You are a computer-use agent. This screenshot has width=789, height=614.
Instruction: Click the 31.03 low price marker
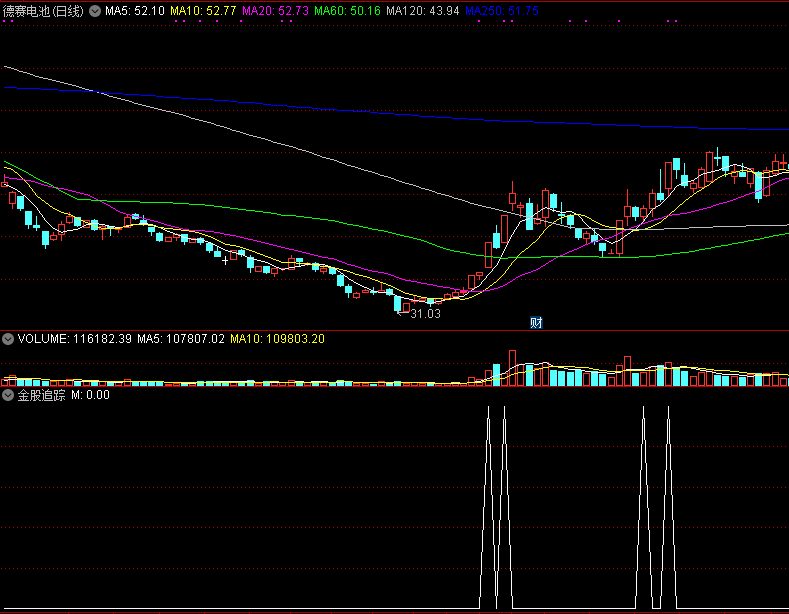(426, 314)
